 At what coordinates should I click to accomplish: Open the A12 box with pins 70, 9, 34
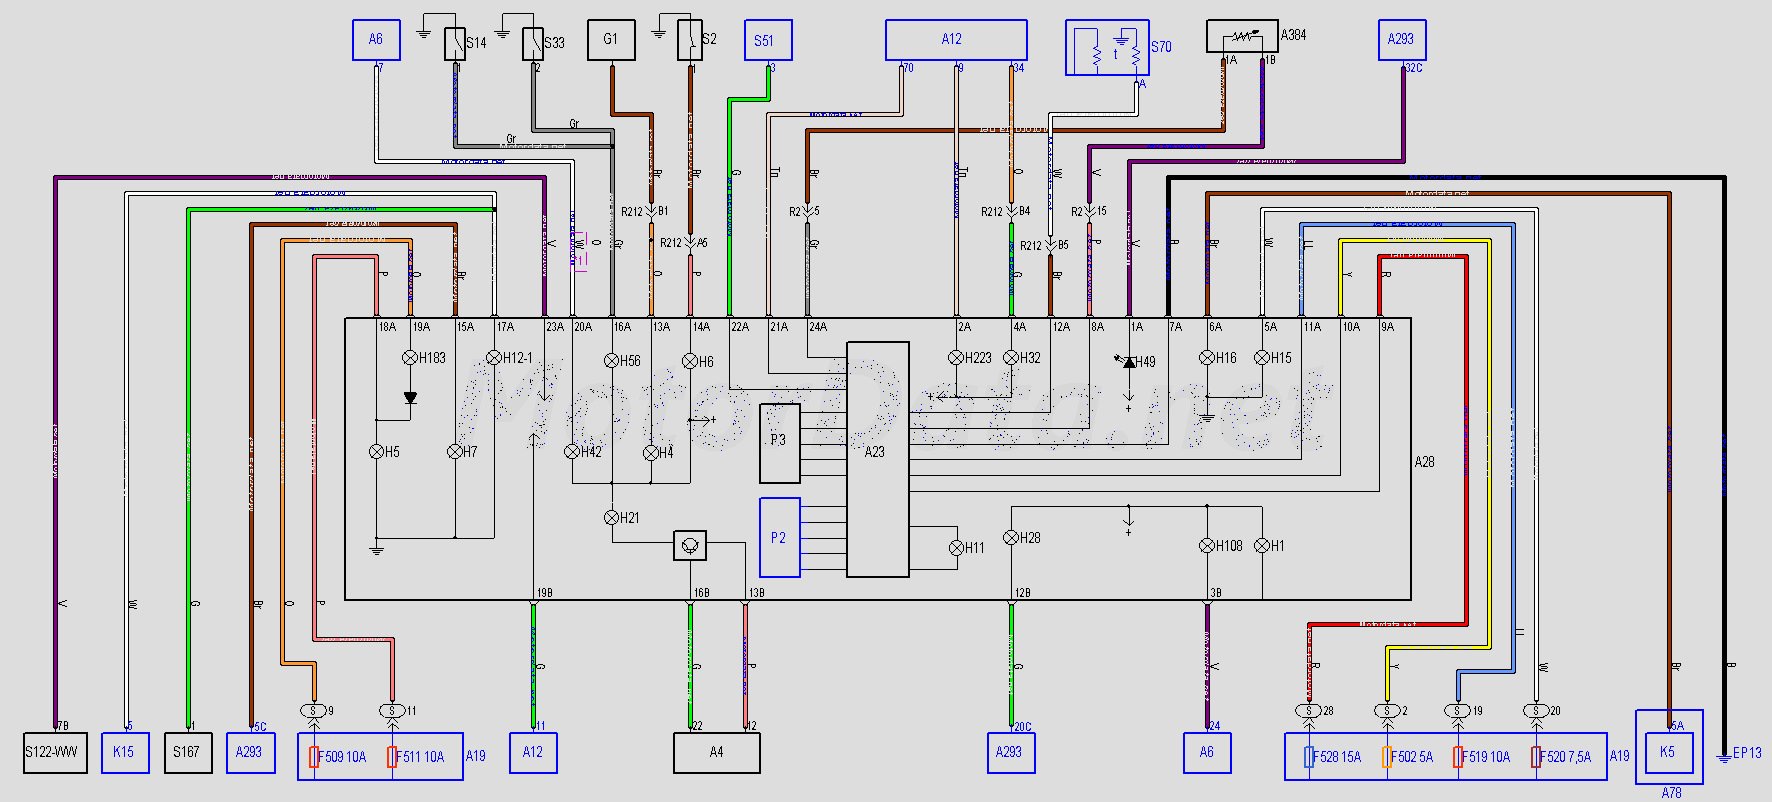pyautogui.click(x=955, y=40)
